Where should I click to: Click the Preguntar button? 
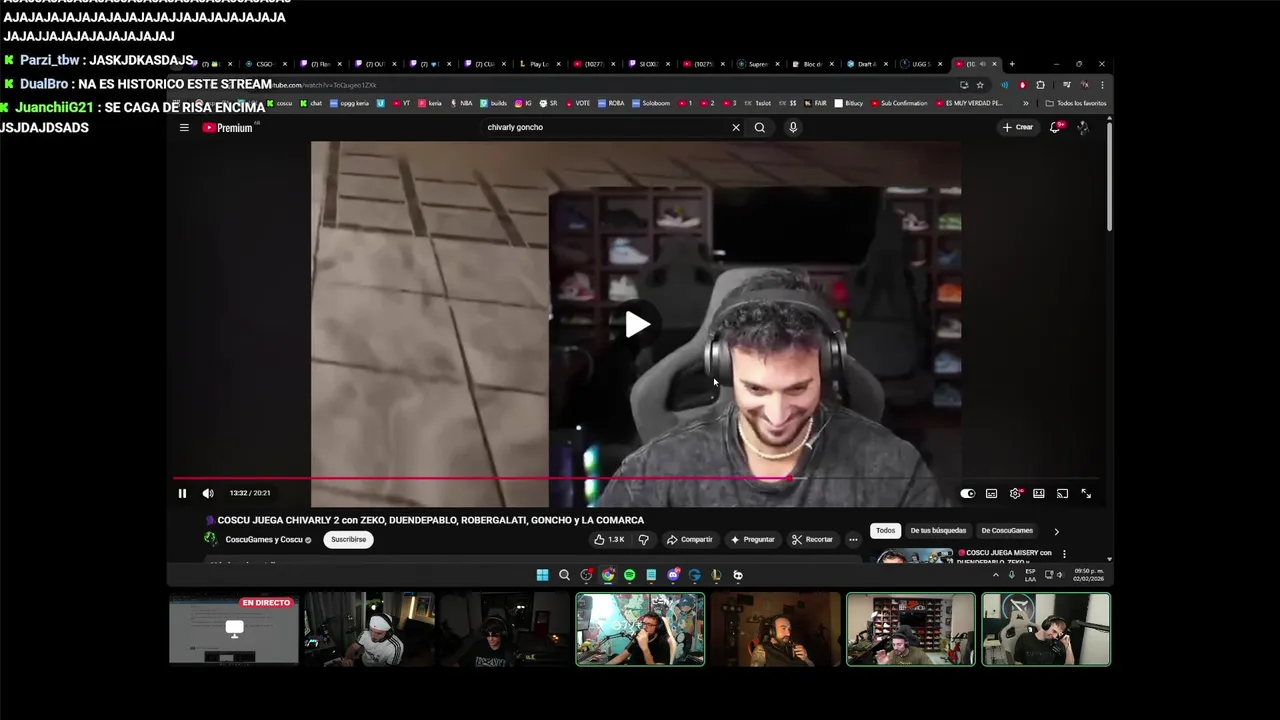tap(753, 539)
